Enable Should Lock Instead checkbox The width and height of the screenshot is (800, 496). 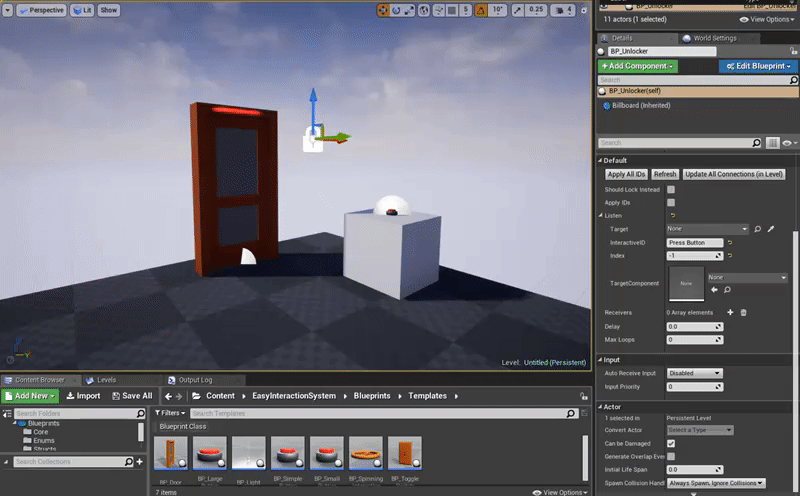671,189
